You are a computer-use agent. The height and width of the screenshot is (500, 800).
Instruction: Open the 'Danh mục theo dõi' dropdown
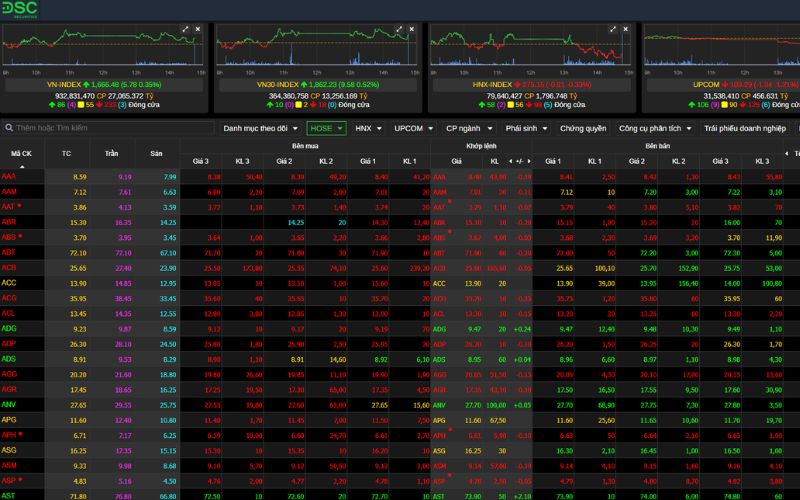(x=259, y=128)
